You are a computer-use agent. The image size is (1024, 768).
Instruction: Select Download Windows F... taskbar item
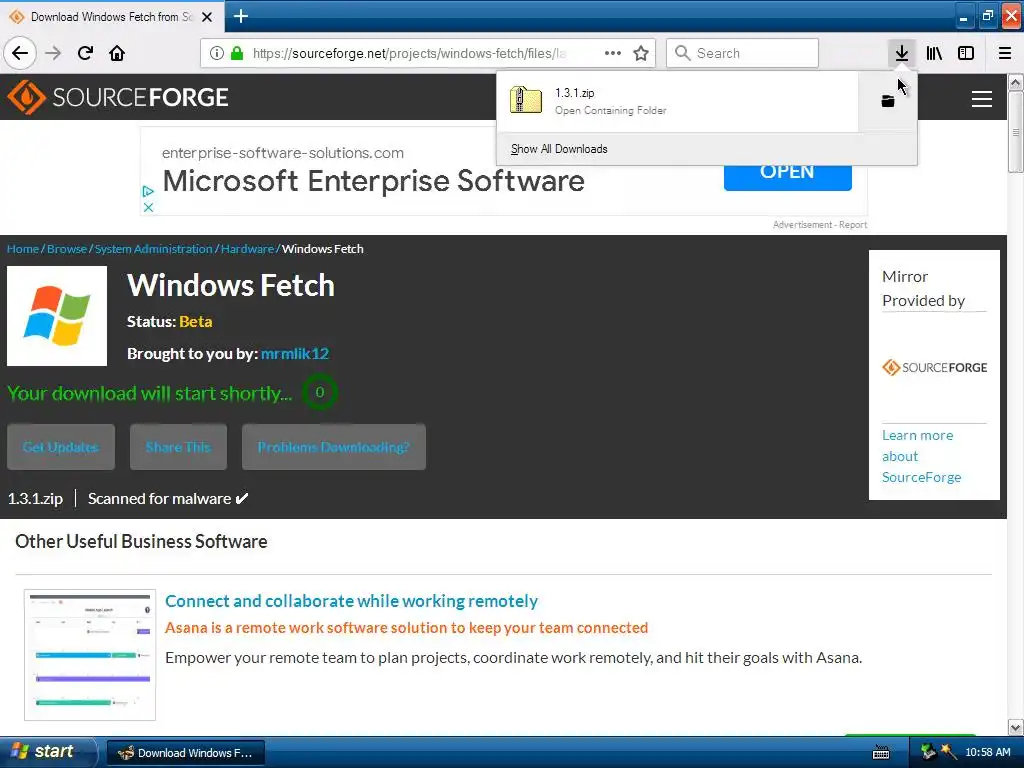pos(185,753)
